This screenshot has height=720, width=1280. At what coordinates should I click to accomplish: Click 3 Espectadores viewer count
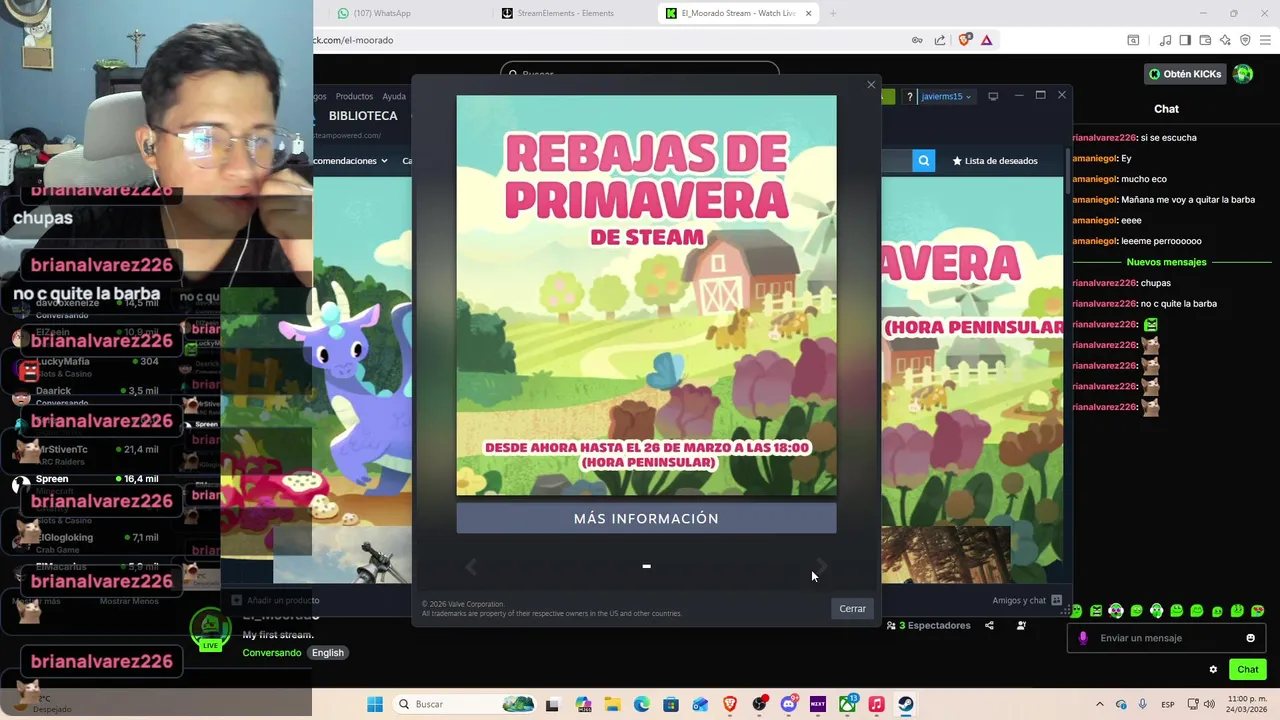tap(929, 626)
